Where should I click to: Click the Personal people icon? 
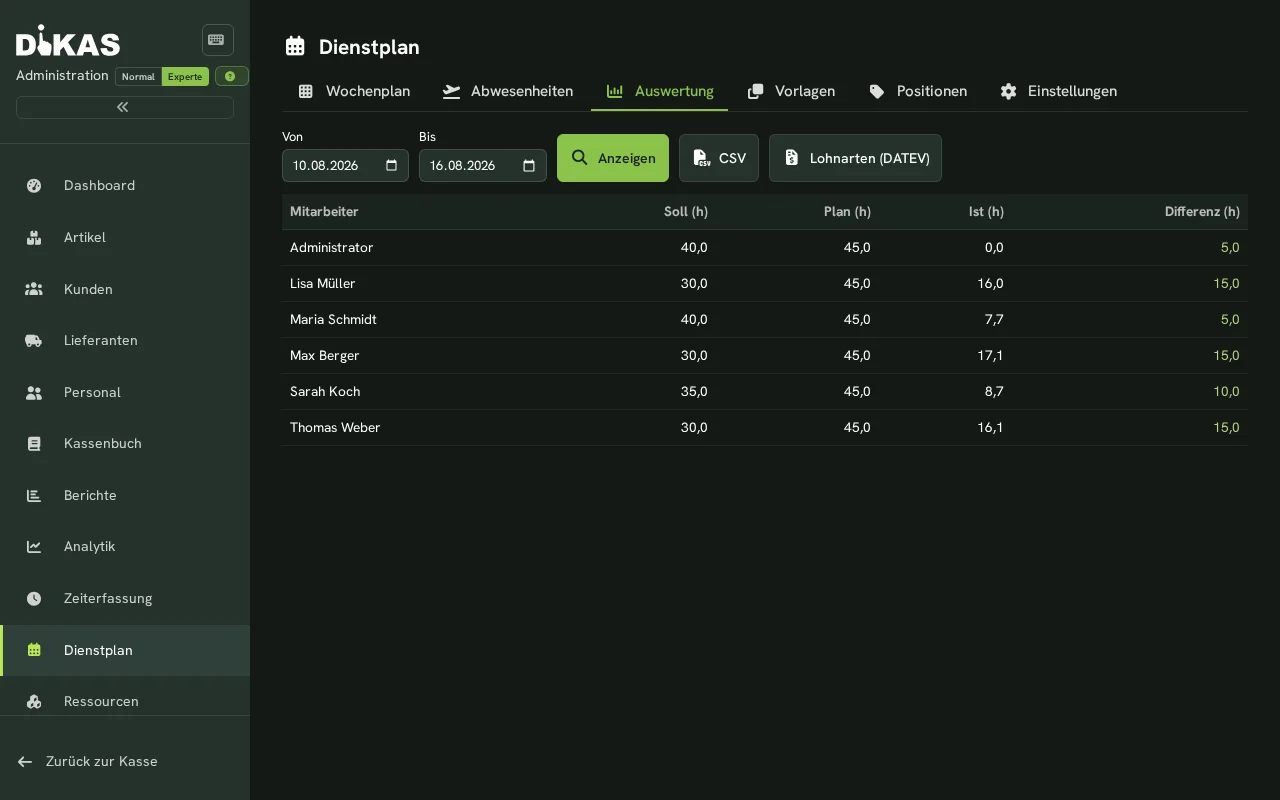(34, 392)
